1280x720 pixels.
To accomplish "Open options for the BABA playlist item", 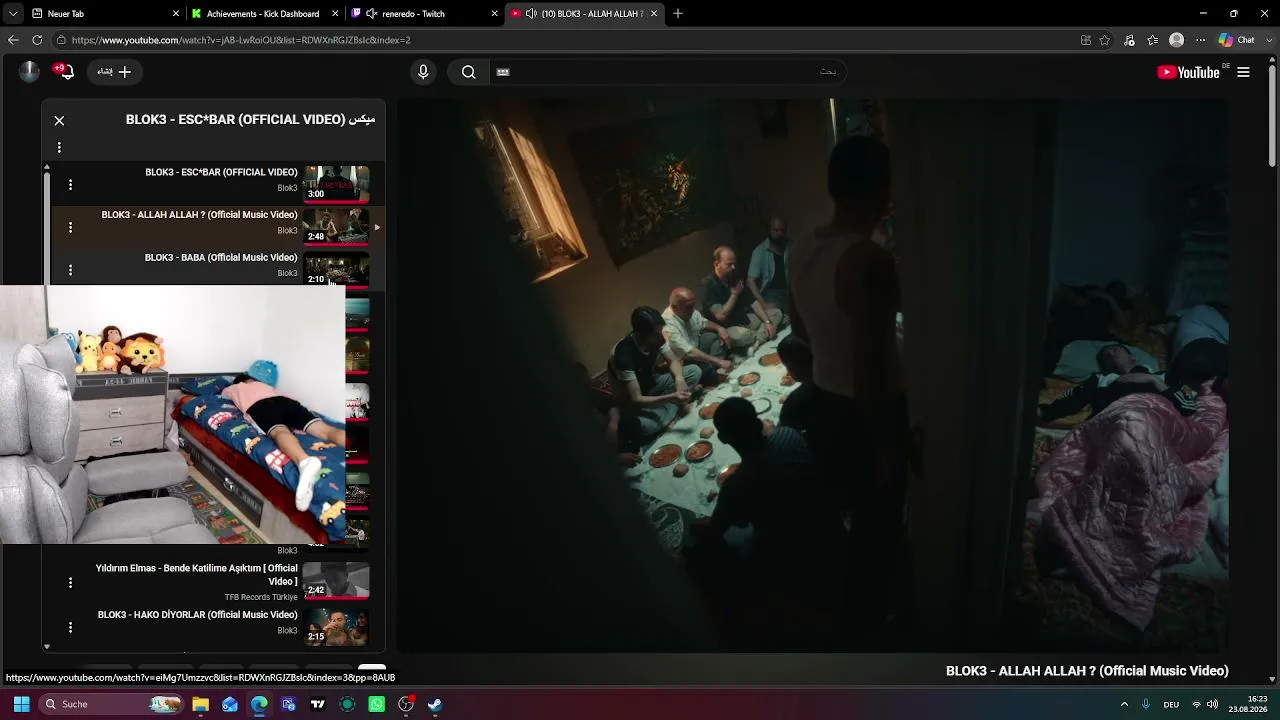I will [70, 269].
